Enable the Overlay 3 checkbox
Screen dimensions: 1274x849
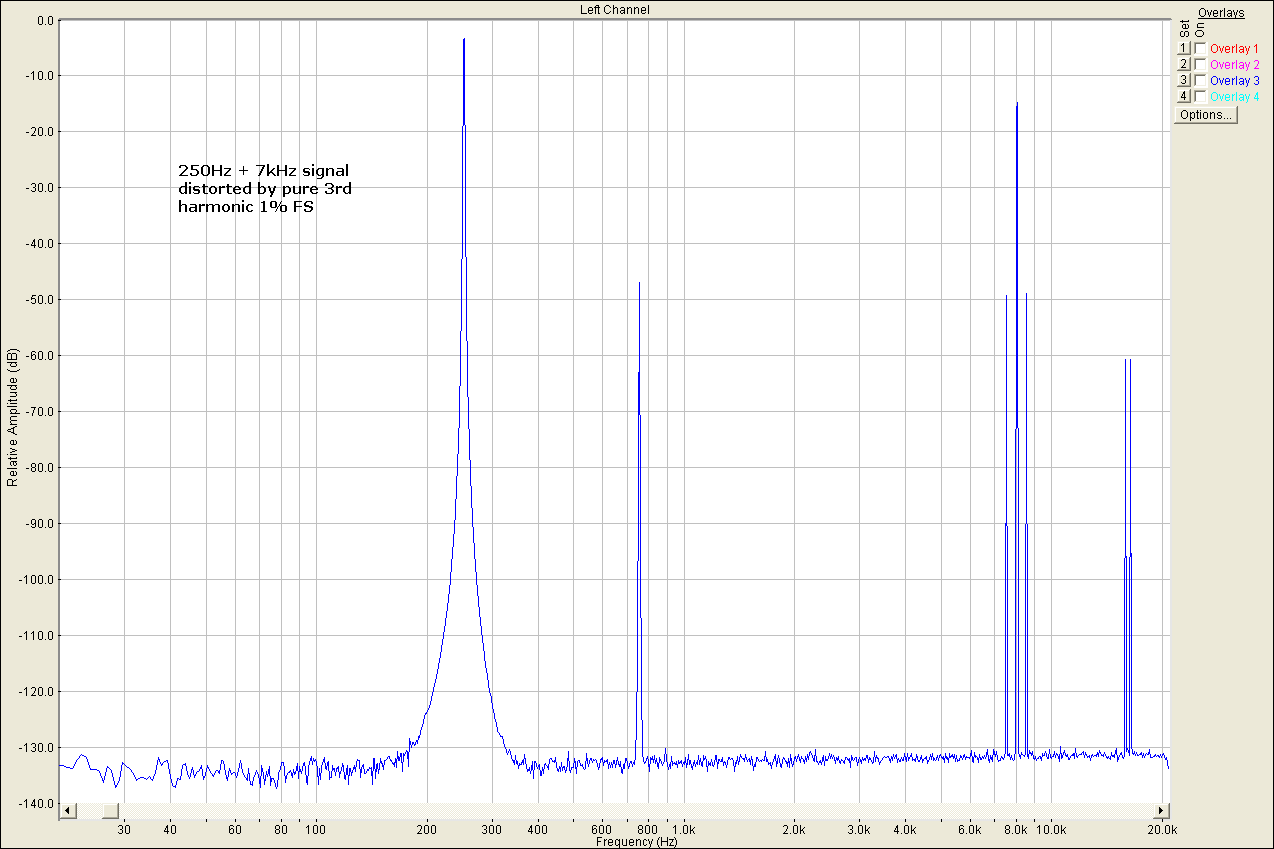(x=1200, y=80)
